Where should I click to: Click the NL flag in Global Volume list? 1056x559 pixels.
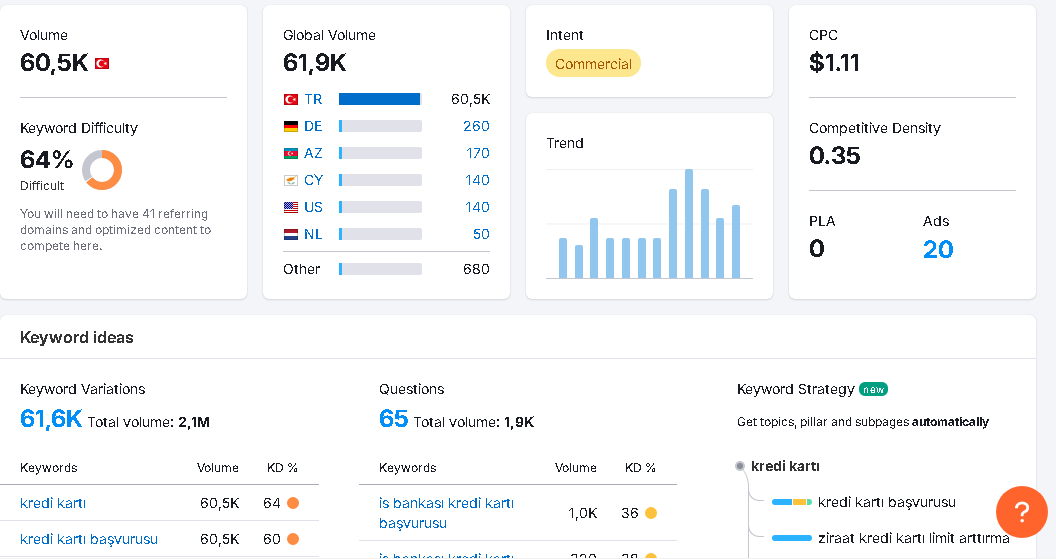point(291,234)
